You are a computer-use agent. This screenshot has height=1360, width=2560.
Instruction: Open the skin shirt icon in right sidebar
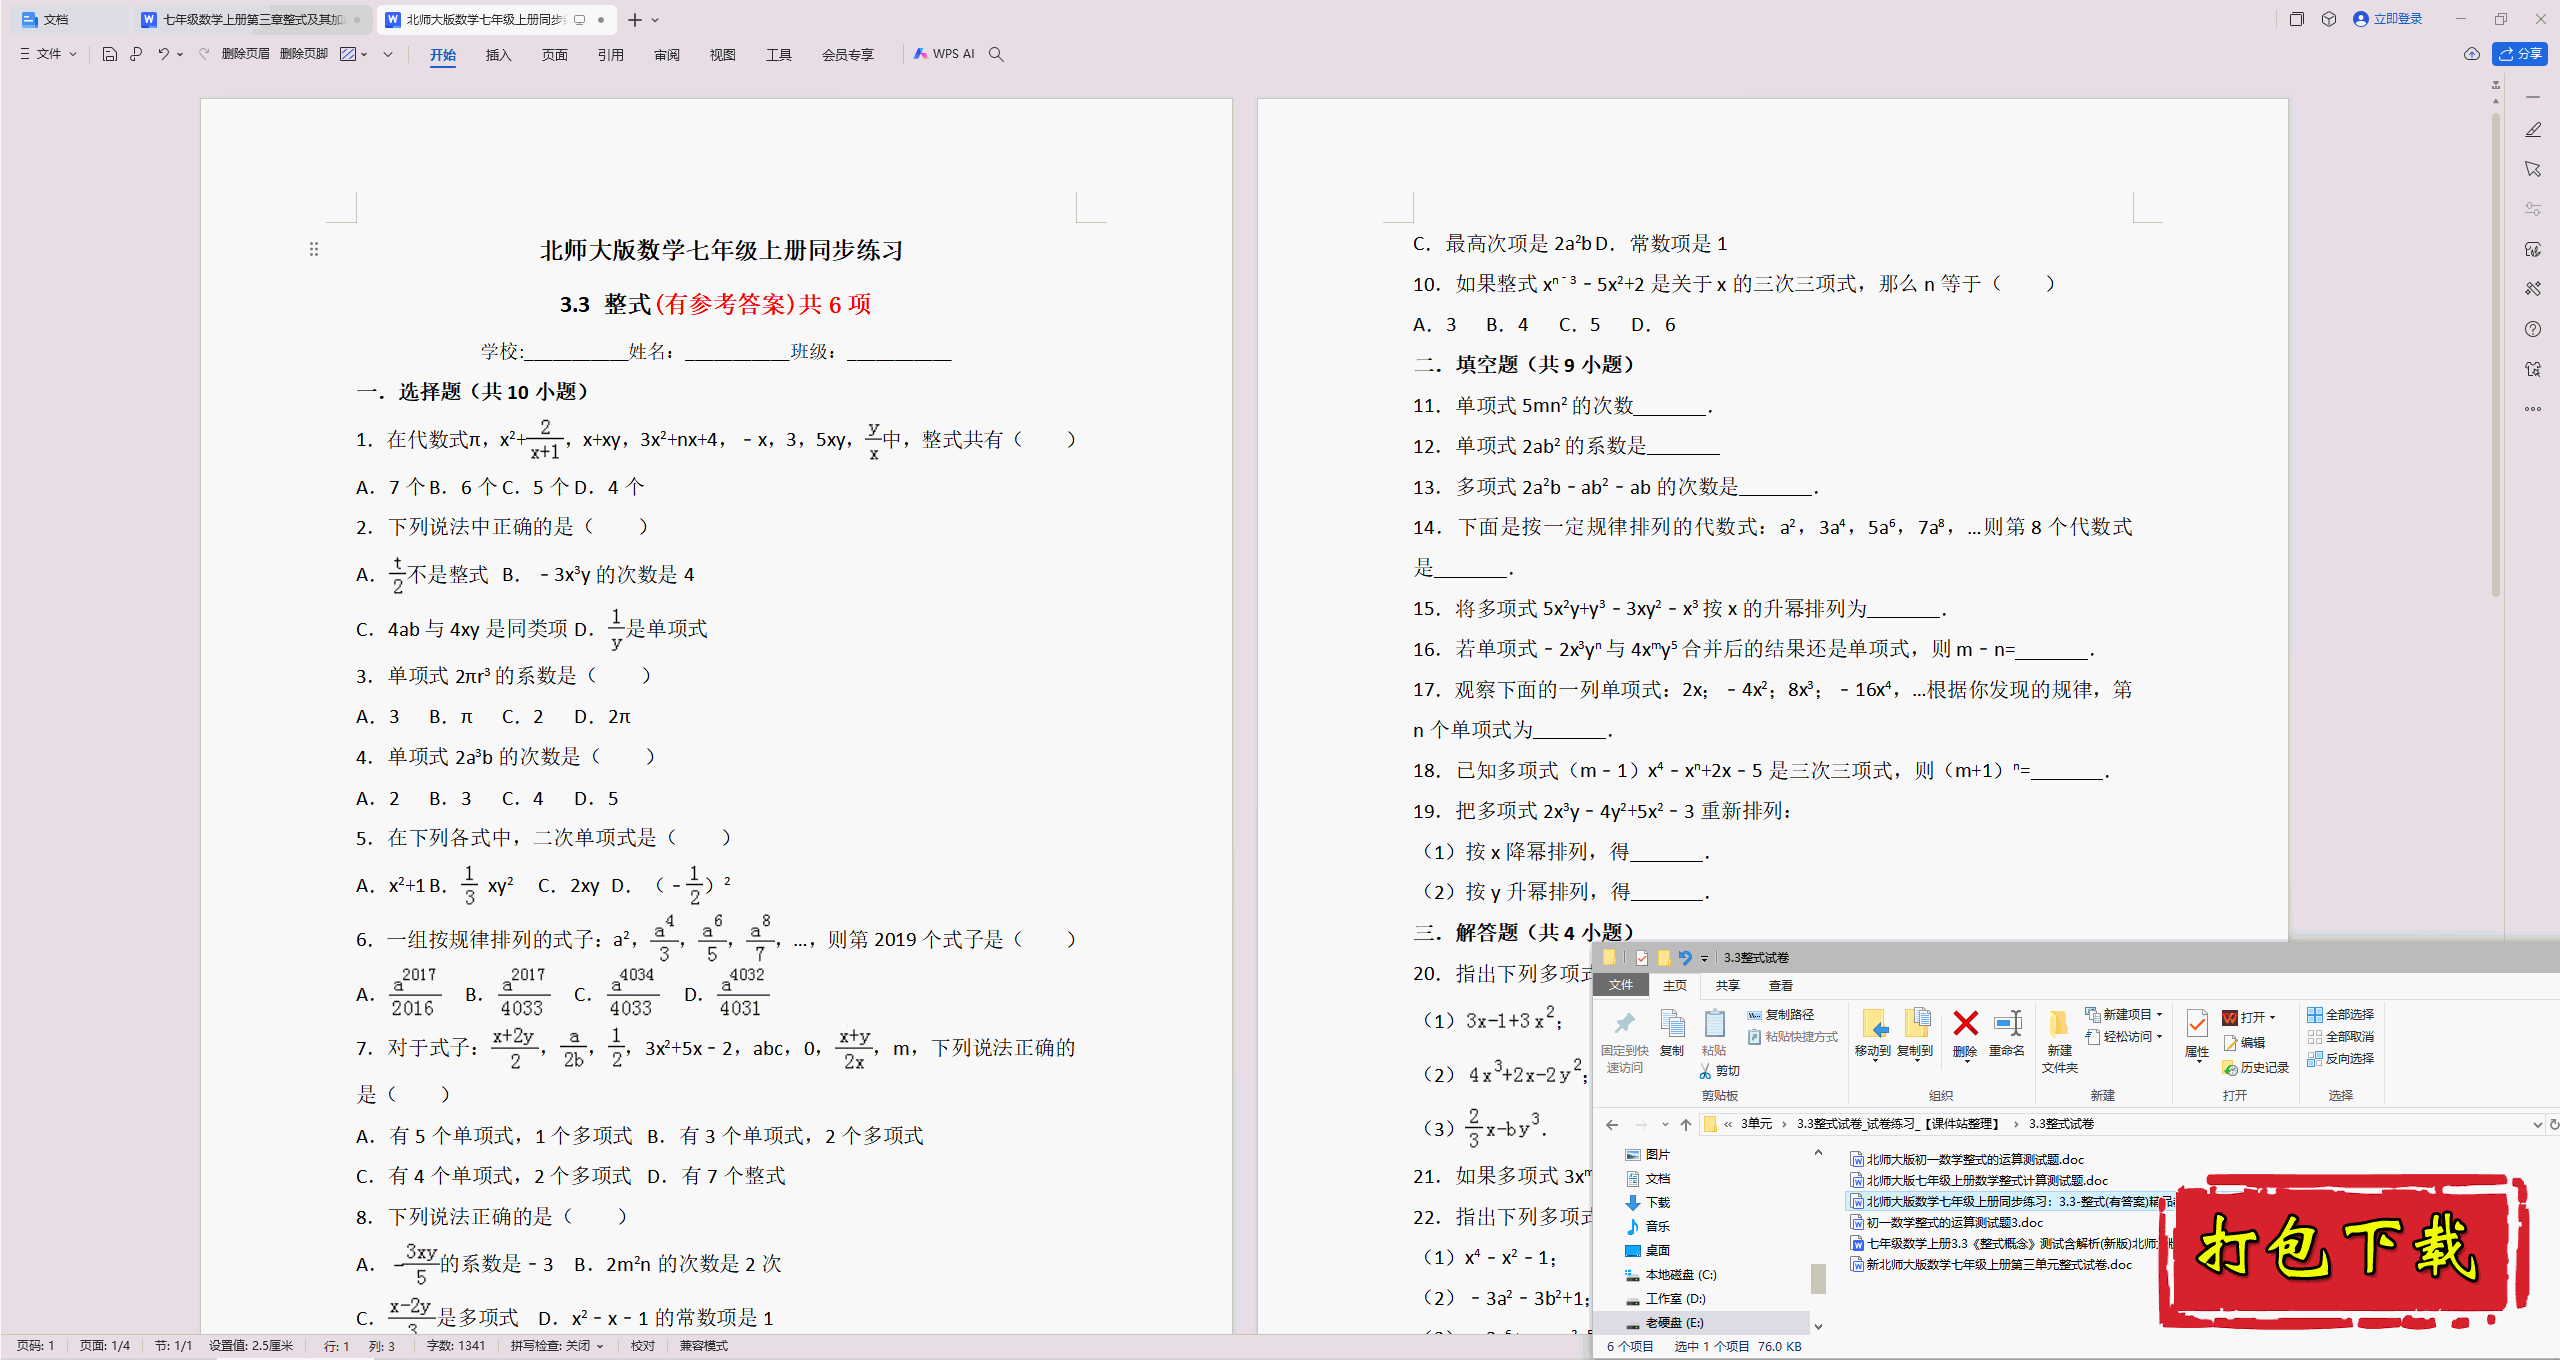(2533, 369)
